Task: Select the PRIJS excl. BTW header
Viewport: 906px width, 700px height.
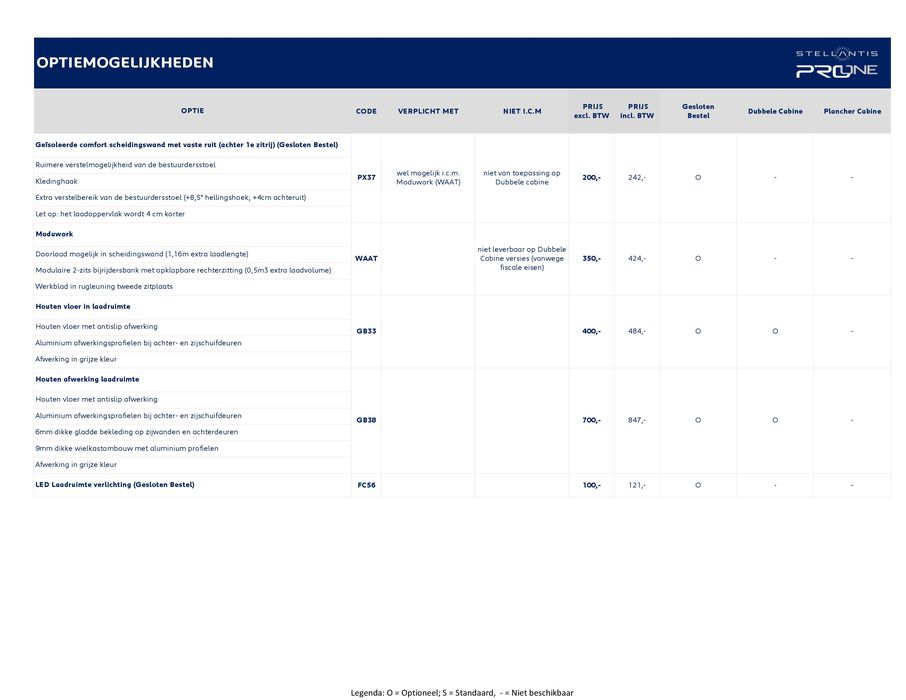Action: (x=591, y=111)
